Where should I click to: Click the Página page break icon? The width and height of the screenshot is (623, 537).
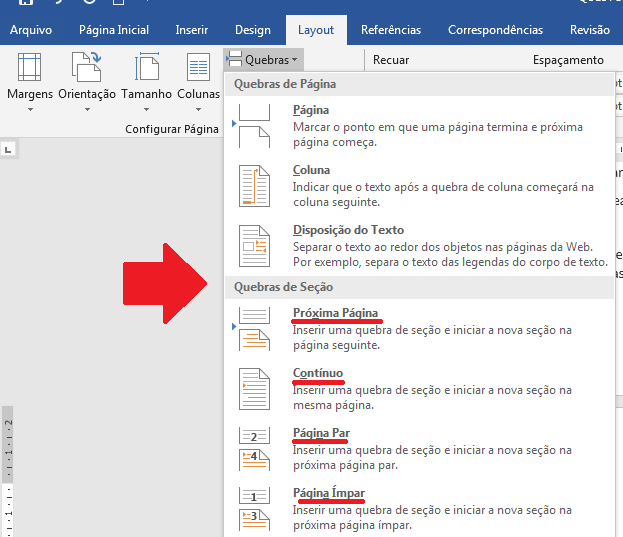(x=254, y=125)
